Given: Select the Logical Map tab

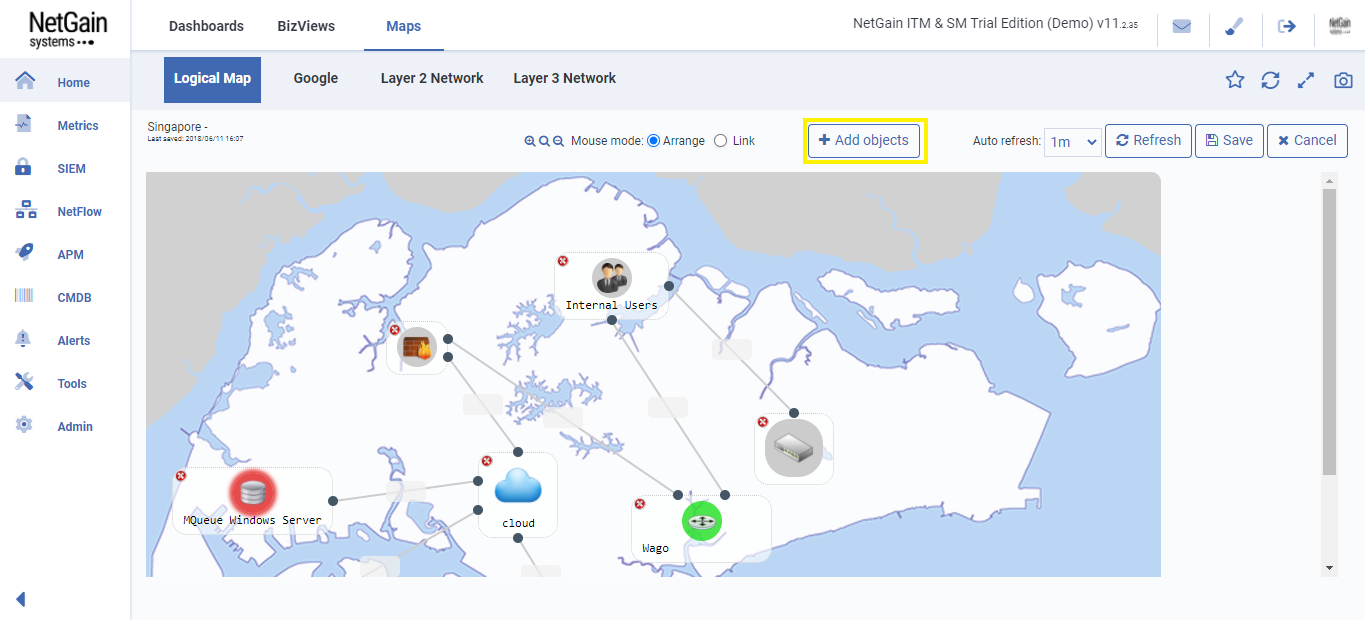Looking at the screenshot, I should pyautogui.click(x=212, y=79).
